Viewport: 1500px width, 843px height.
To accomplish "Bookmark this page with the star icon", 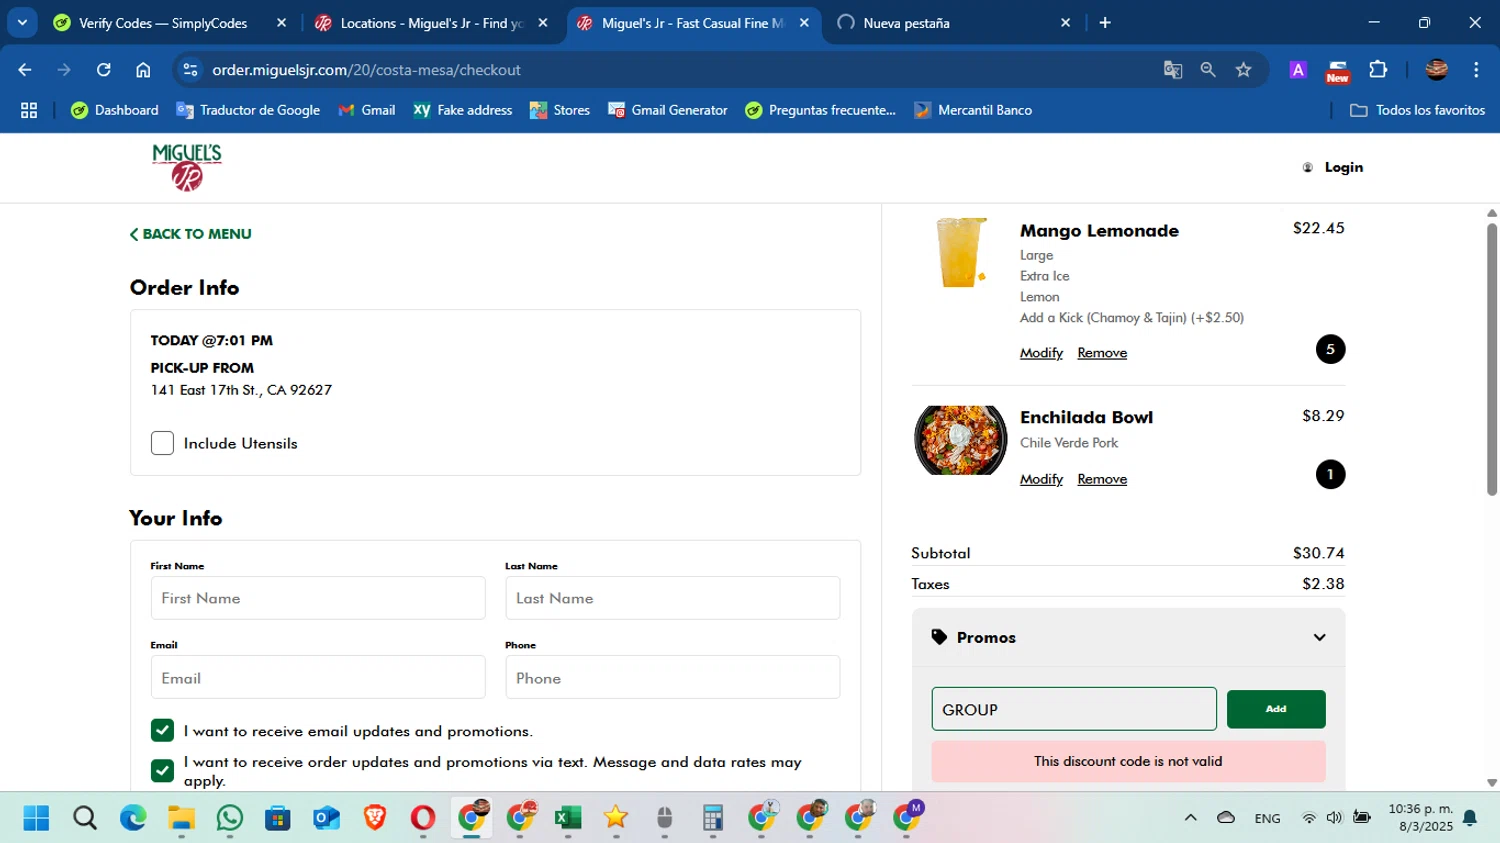I will click(x=1243, y=70).
